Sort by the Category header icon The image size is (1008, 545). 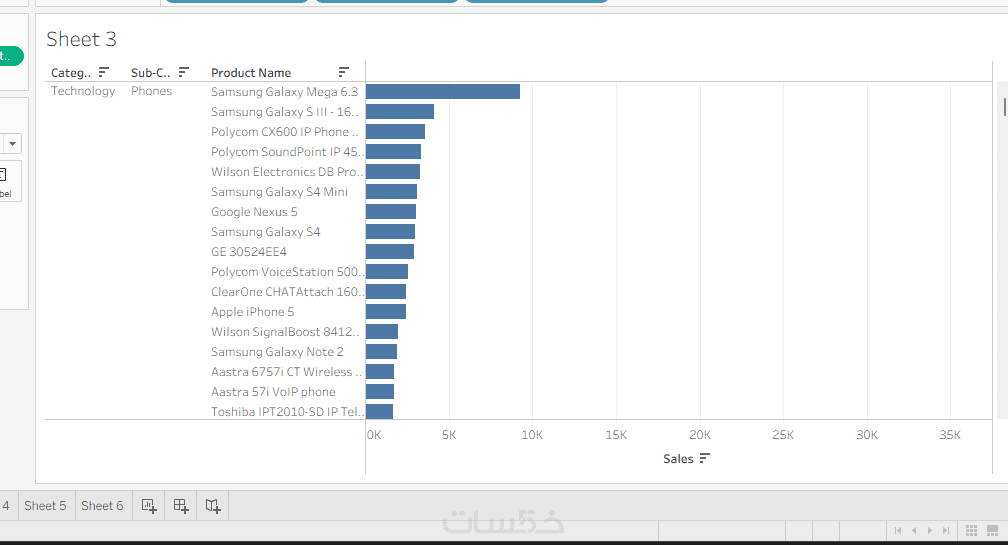(104, 72)
